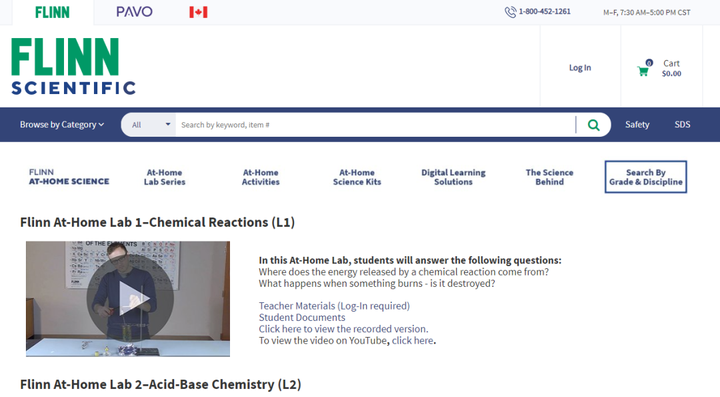Open the SDS link in navigation bar
Image resolution: width=720 pixels, height=397 pixels.
[682, 125]
